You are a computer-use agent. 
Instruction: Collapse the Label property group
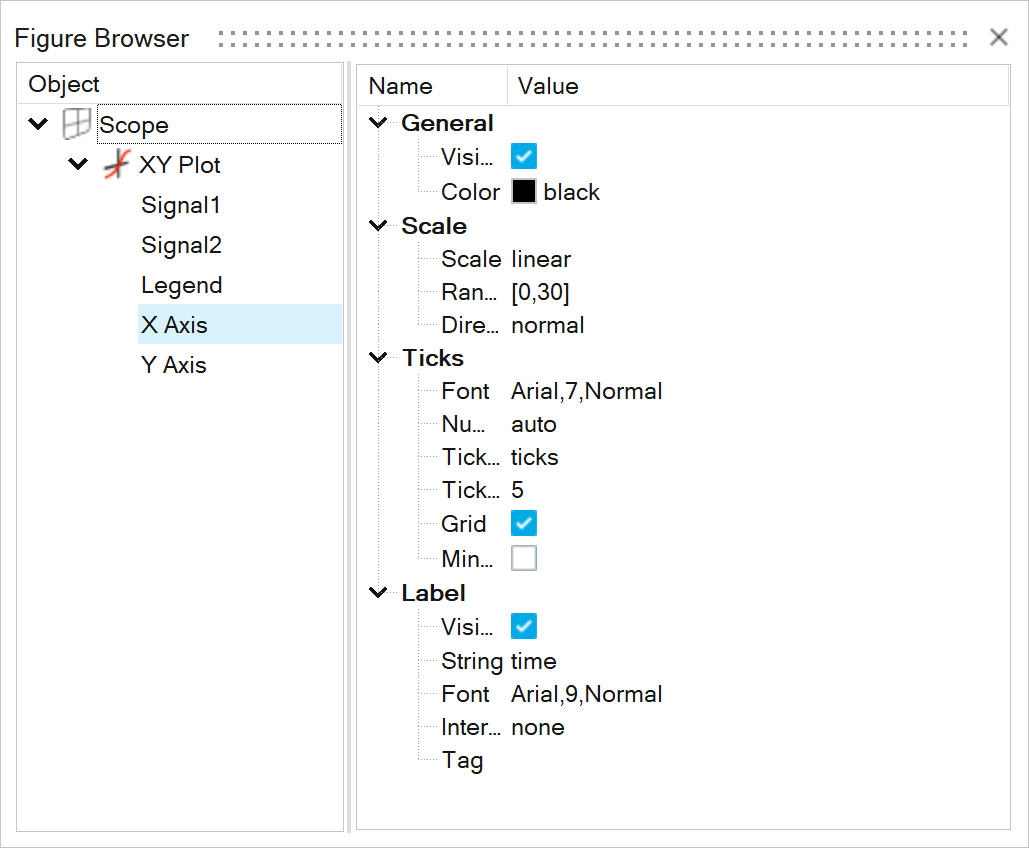[378, 593]
